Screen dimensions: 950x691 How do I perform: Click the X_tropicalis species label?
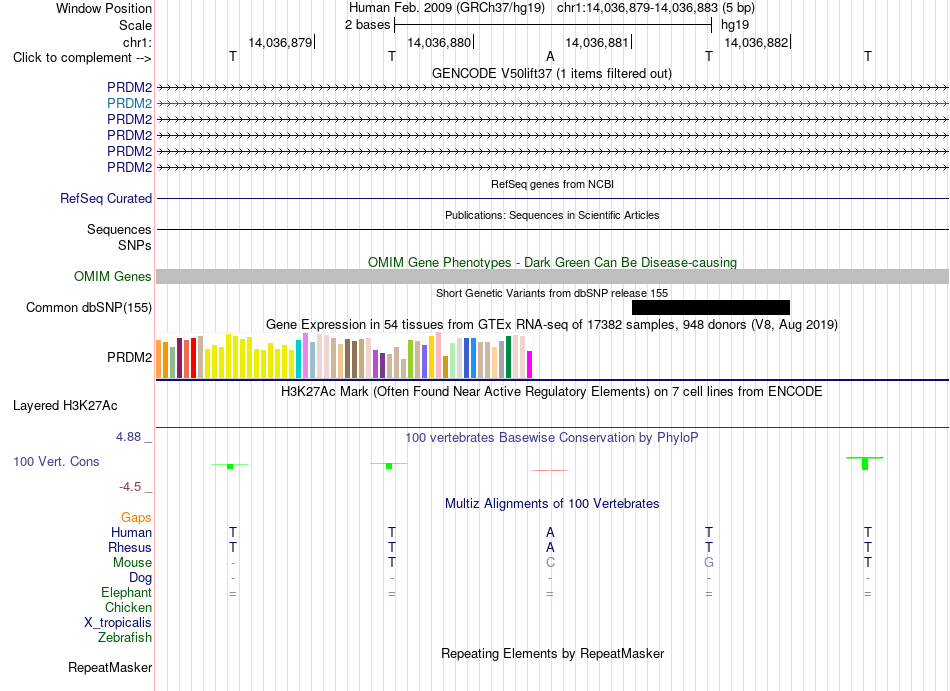[x=118, y=623]
